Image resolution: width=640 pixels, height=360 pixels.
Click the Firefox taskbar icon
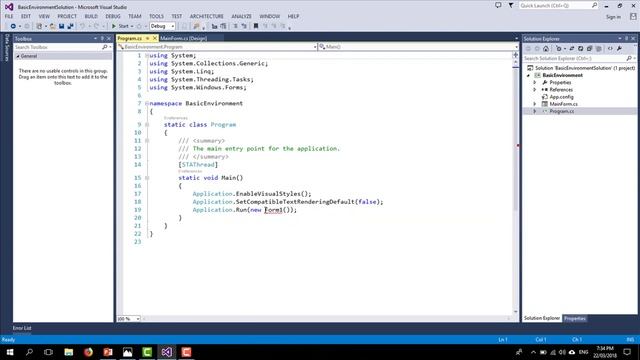click(88, 352)
